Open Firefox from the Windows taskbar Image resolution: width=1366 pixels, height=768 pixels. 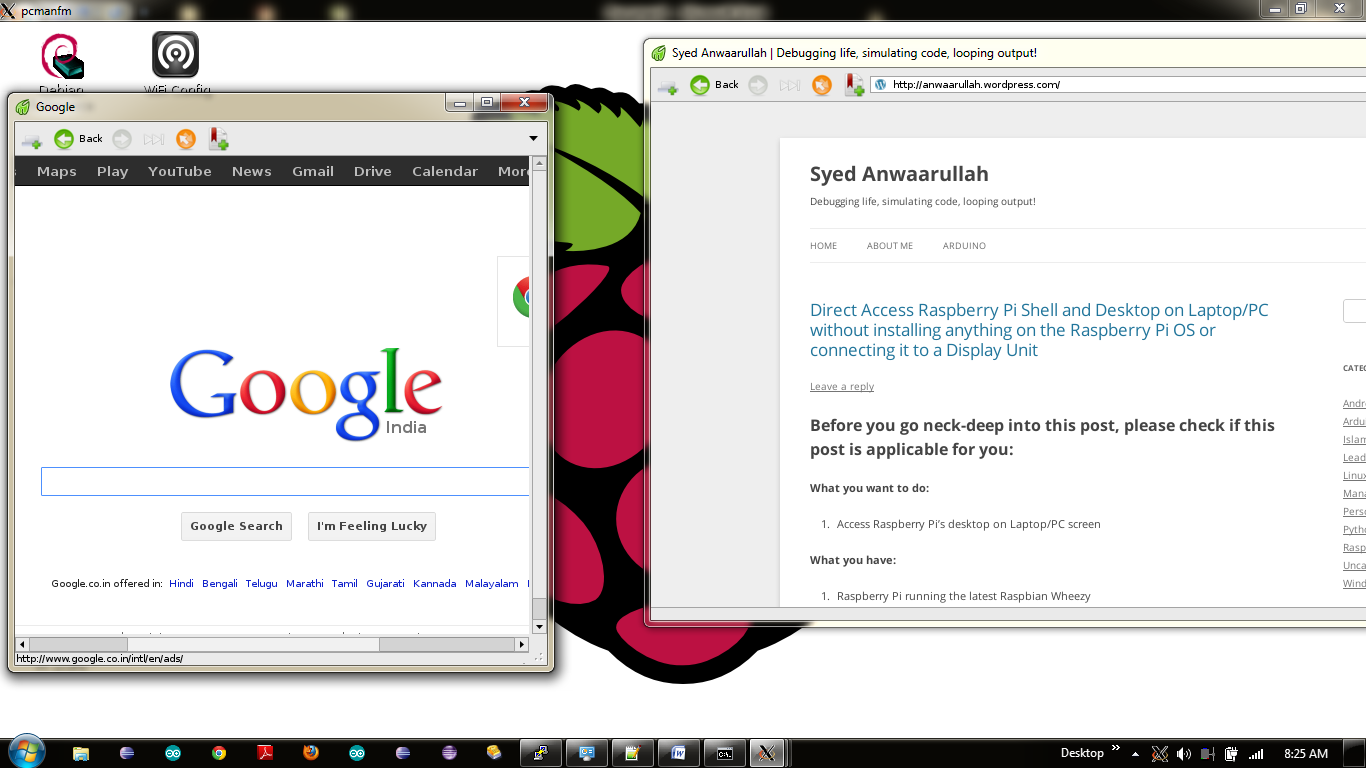pyautogui.click(x=311, y=753)
